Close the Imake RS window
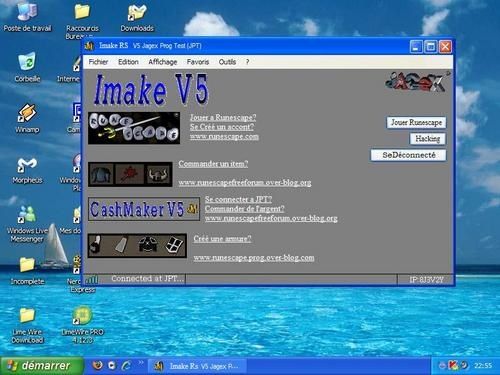The image size is (500, 375). [x=445, y=47]
